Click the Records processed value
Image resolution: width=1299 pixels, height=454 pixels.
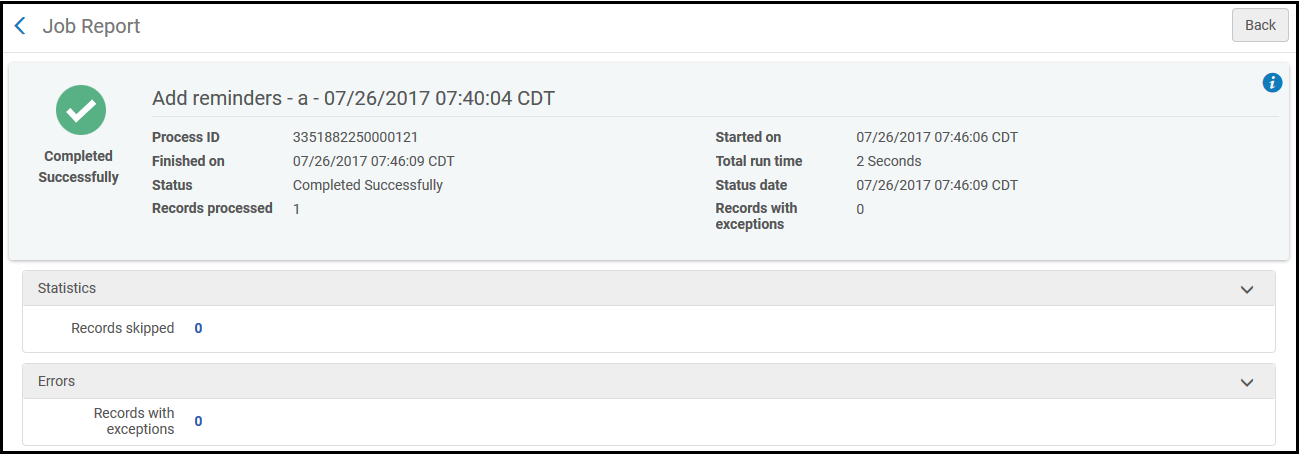click(x=297, y=209)
